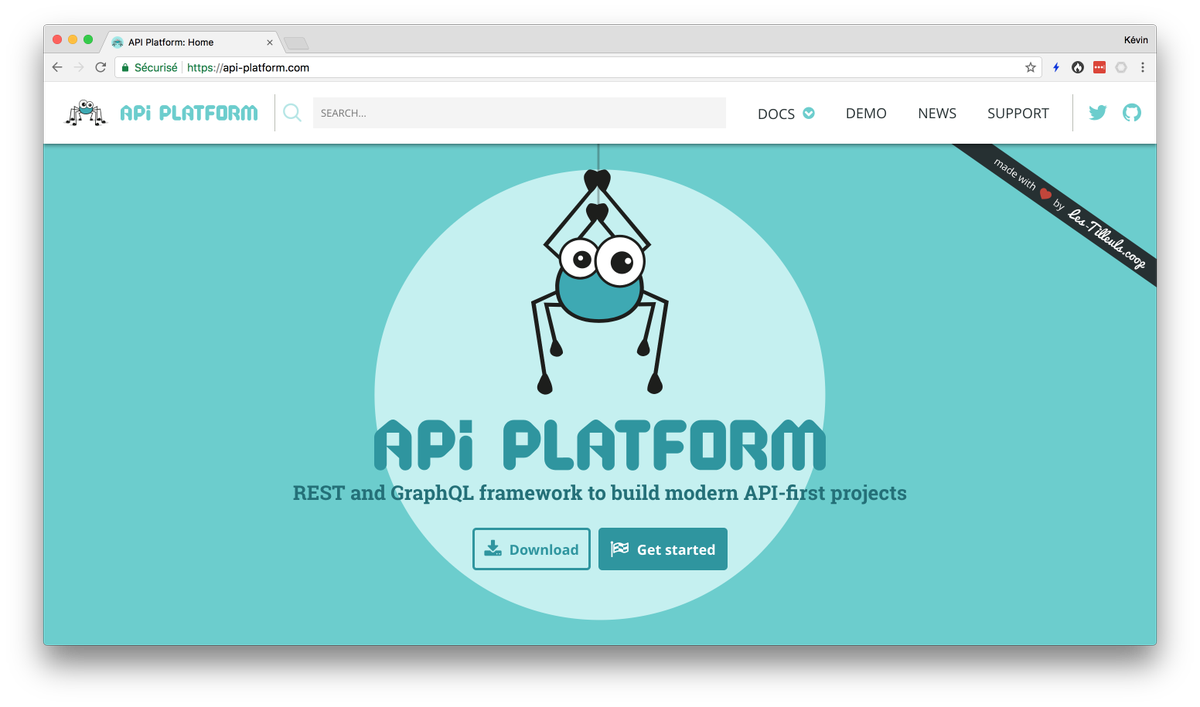The width and height of the screenshot is (1200, 707).
Task: Click the REST and GraphQL framework tagline
Action: tap(600, 493)
